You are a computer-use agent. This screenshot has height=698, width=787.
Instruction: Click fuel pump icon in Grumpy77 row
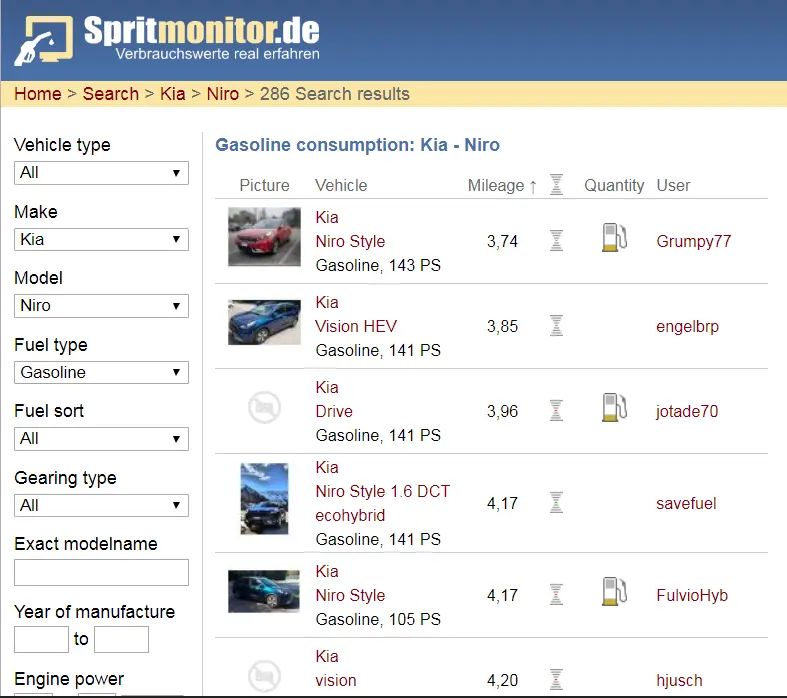(x=614, y=237)
